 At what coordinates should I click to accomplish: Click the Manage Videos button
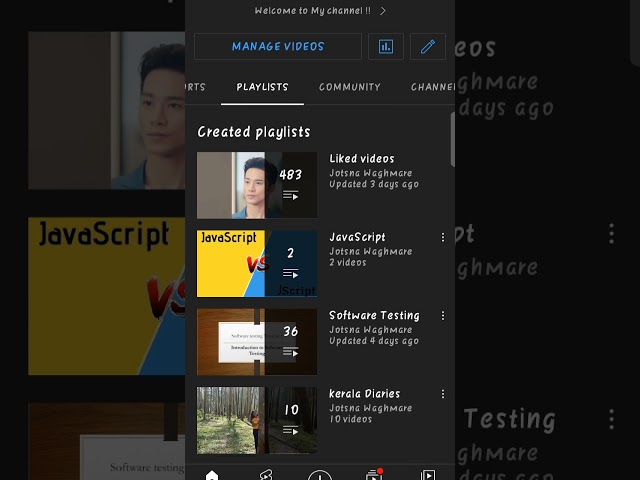278,47
